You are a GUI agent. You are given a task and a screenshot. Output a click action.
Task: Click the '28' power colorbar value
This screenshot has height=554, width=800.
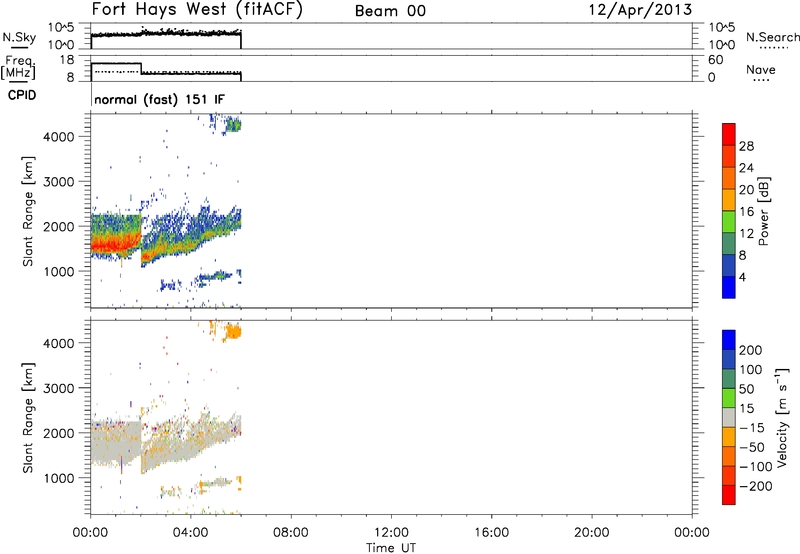746,146
